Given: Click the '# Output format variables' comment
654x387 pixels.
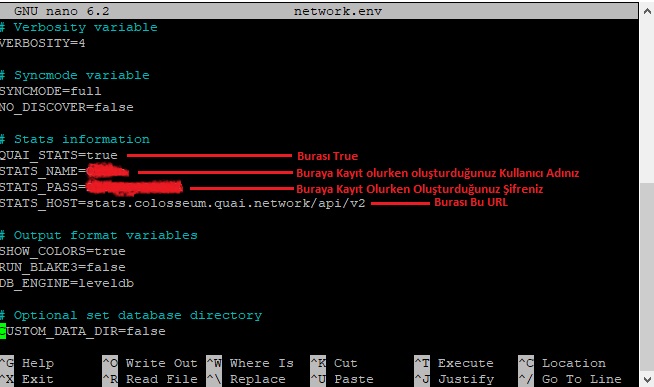Looking at the screenshot, I should coord(99,235).
